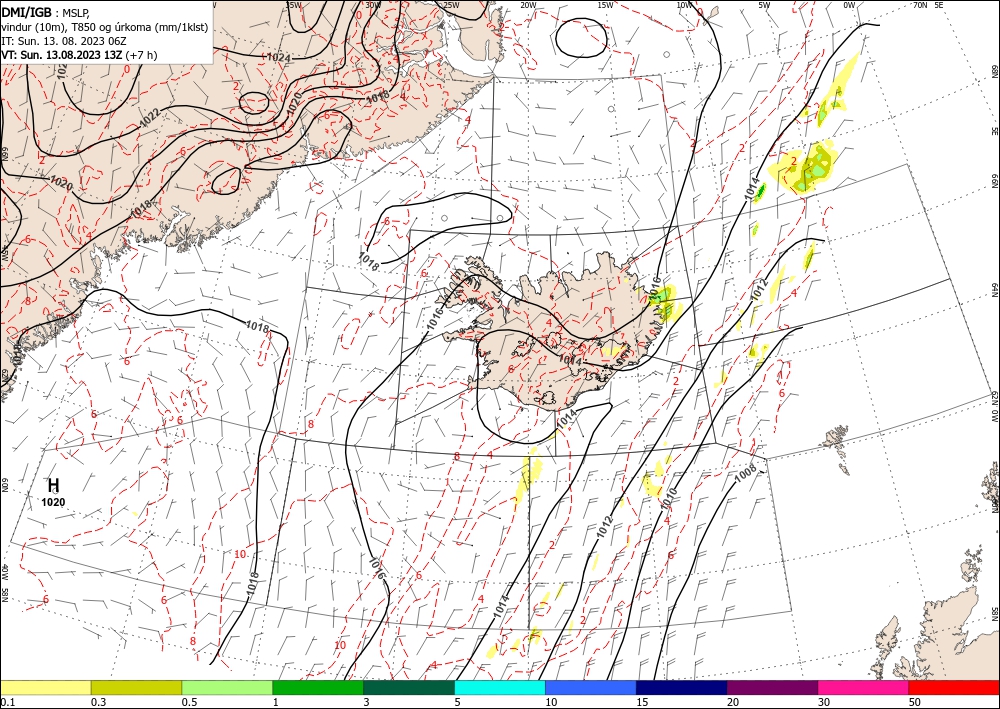
Task: Click the '1008' isobar label
Action: pyautogui.click(x=745, y=472)
